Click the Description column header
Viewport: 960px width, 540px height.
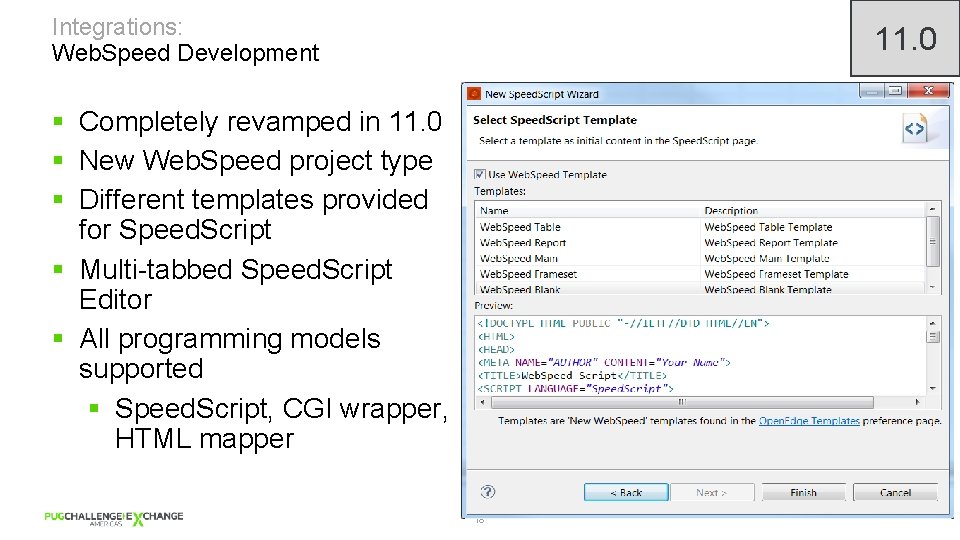pyautogui.click(x=812, y=211)
